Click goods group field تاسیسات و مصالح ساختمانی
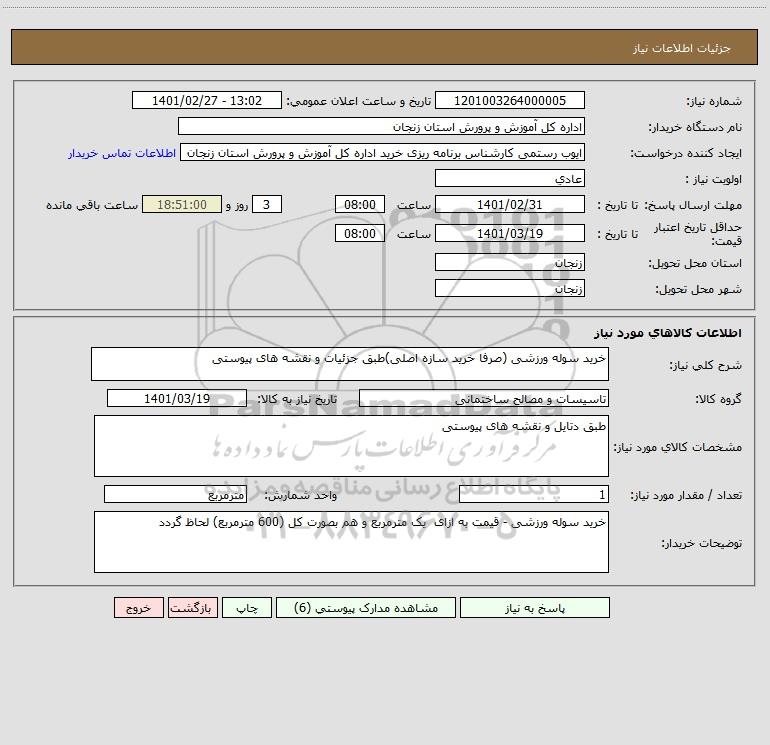Image resolution: width=770 pixels, height=745 pixels. (x=484, y=398)
